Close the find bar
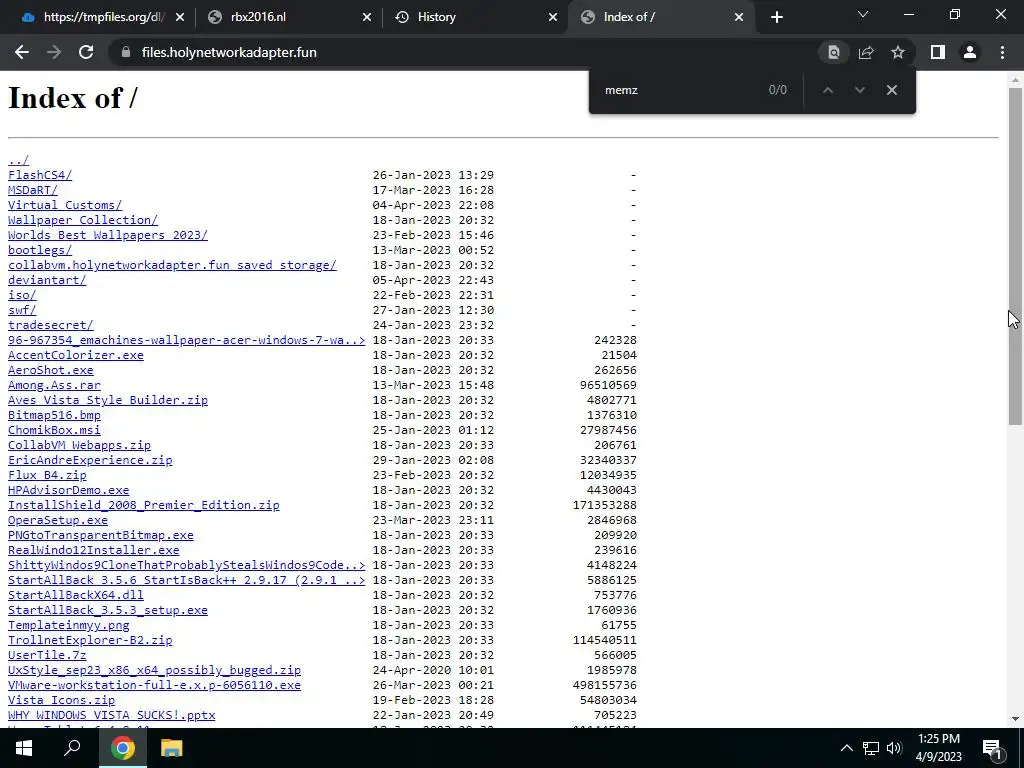The width and height of the screenshot is (1024, 768). 891,90
